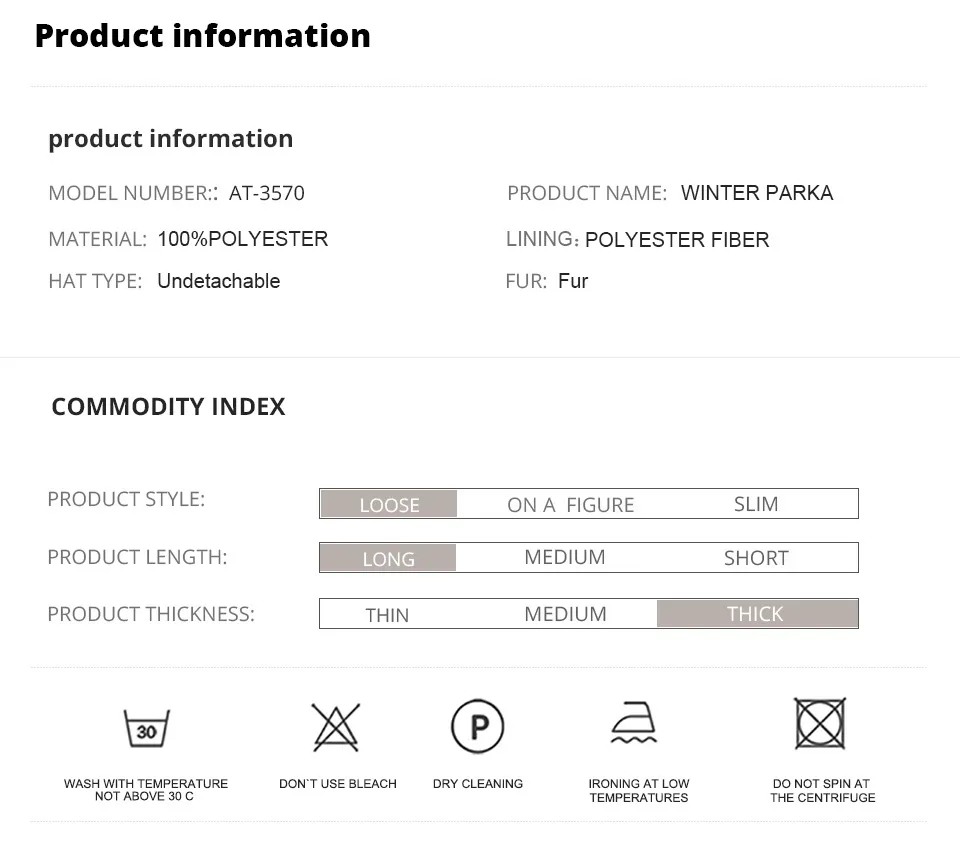Select the ON A FIGURE style option

[x=570, y=505]
